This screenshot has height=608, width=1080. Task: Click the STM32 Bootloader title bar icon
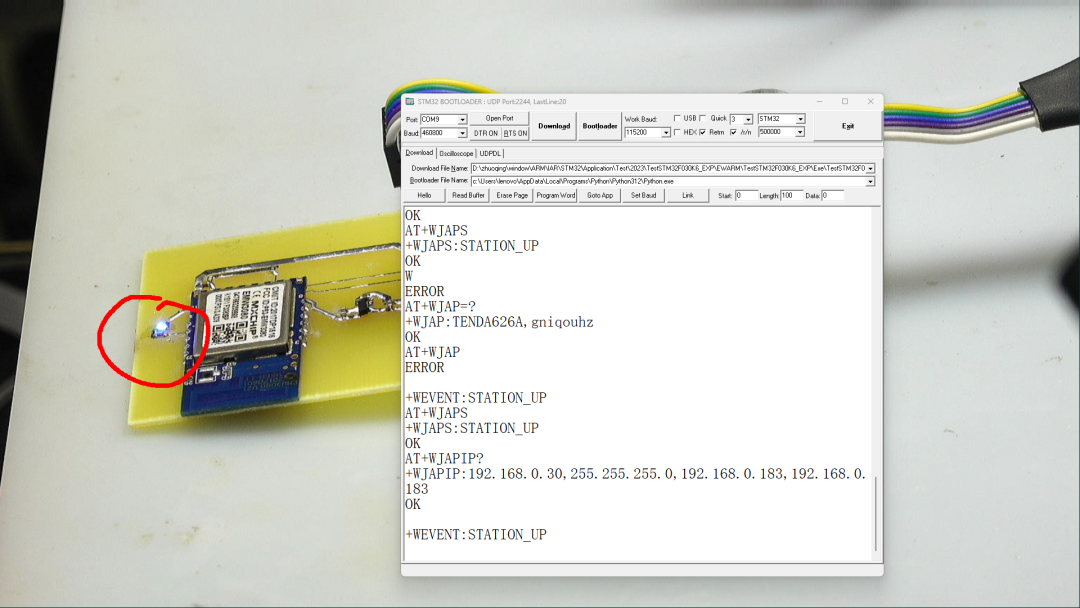(x=410, y=101)
